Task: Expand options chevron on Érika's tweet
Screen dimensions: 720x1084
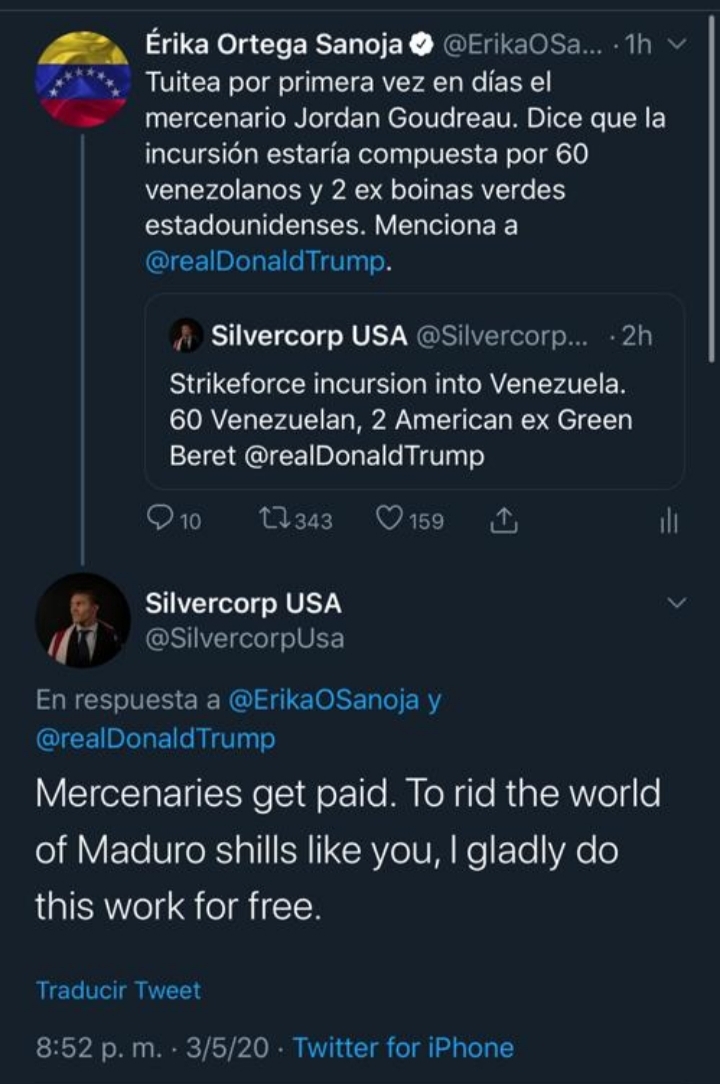Action: point(677,45)
